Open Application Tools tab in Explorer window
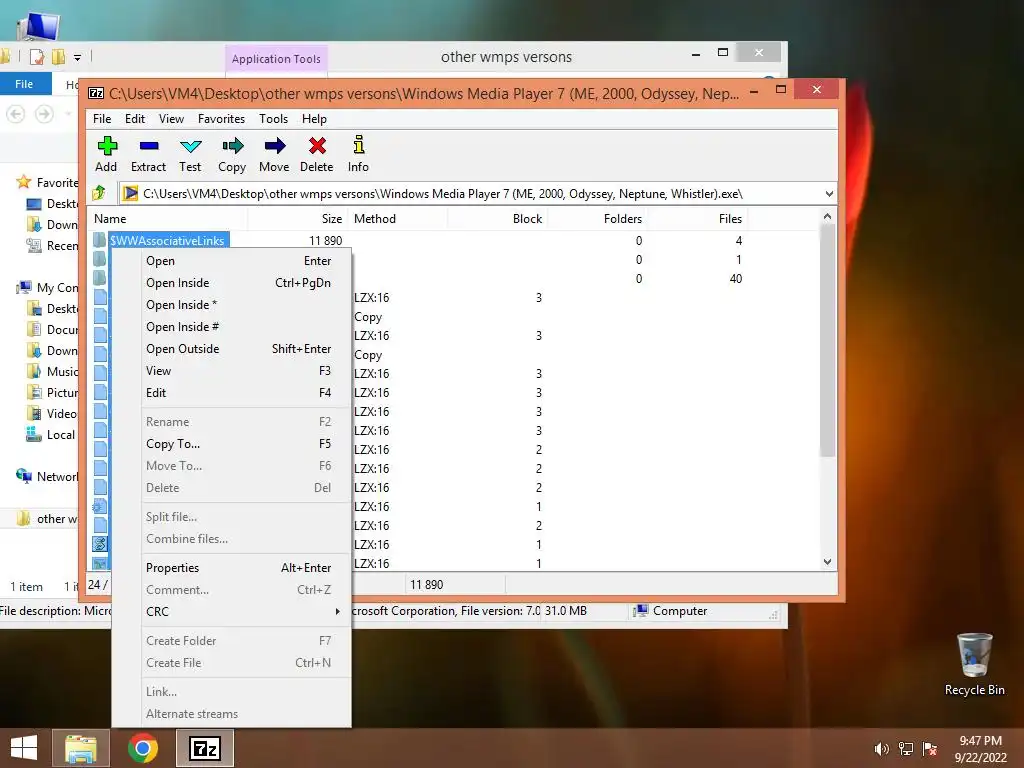The width and height of the screenshot is (1024, 768). pyautogui.click(x=276, y=59)
